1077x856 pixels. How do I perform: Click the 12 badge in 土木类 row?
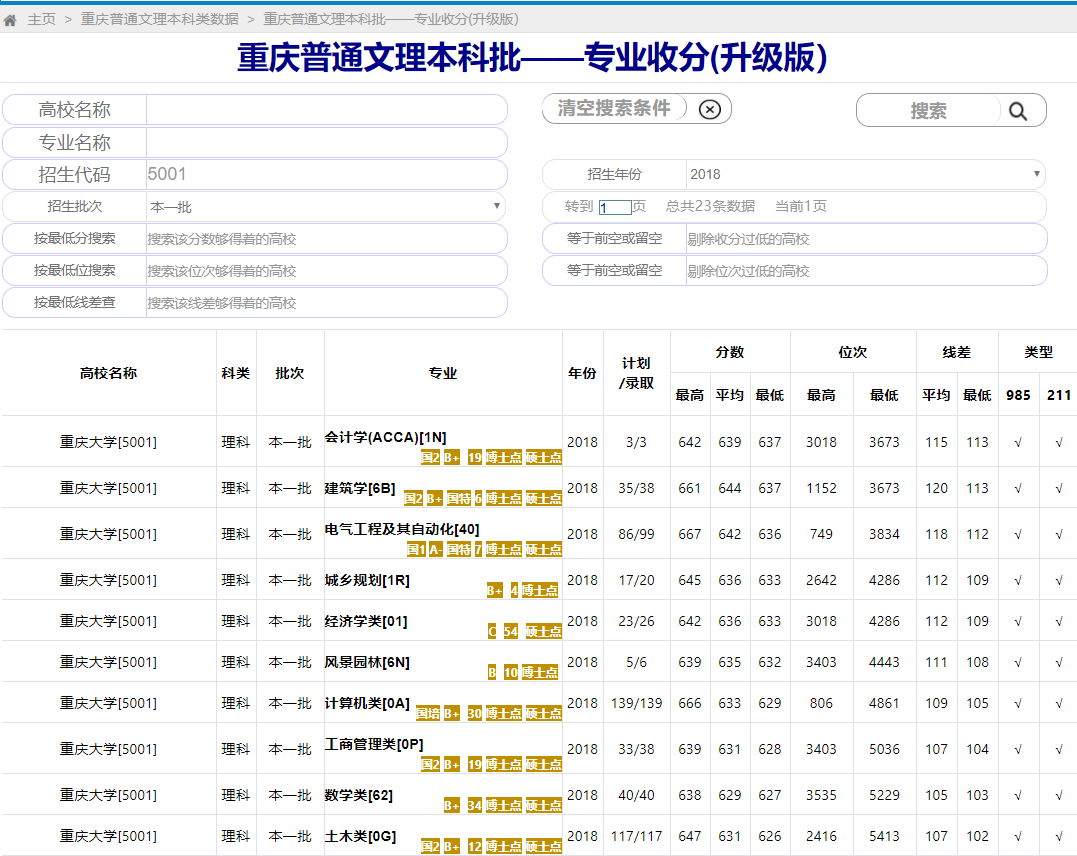click(x=475, y=847)
